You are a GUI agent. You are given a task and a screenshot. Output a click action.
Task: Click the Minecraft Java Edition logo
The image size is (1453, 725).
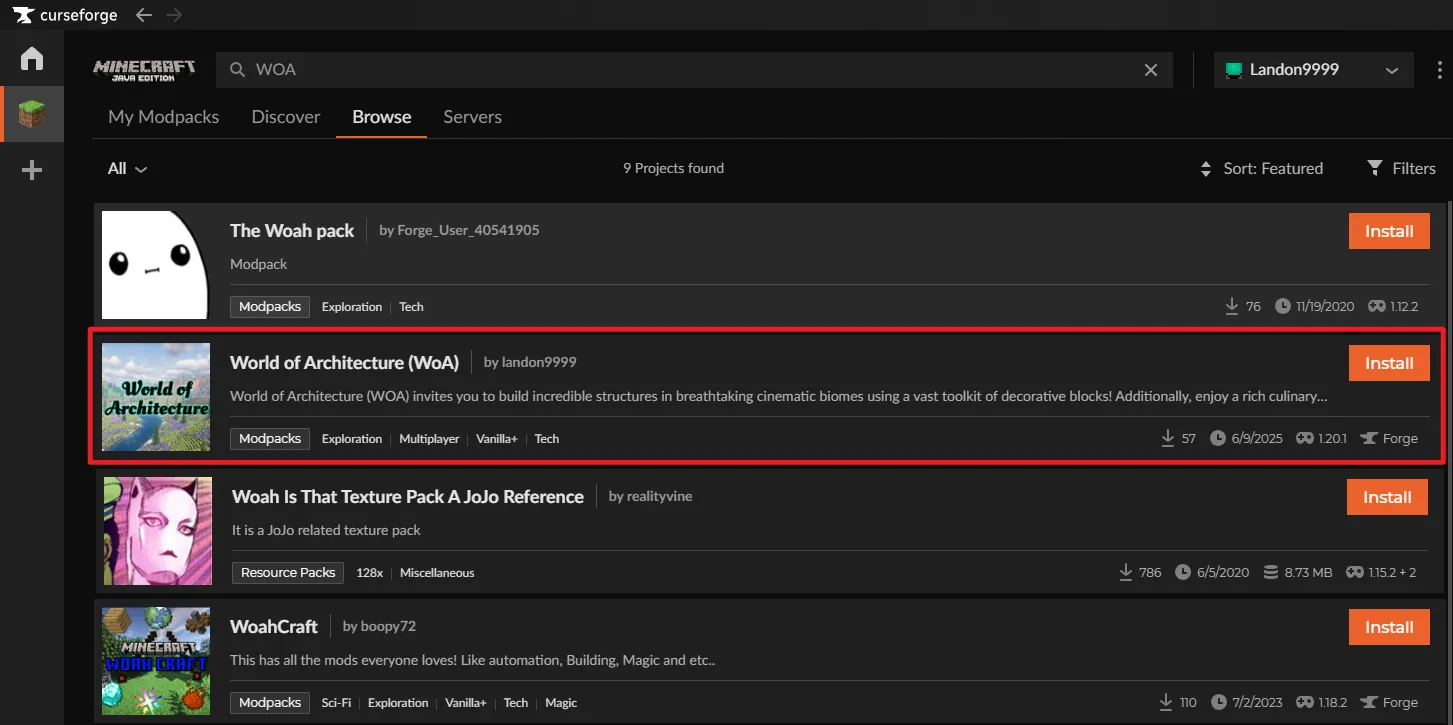tap(144, 70)
